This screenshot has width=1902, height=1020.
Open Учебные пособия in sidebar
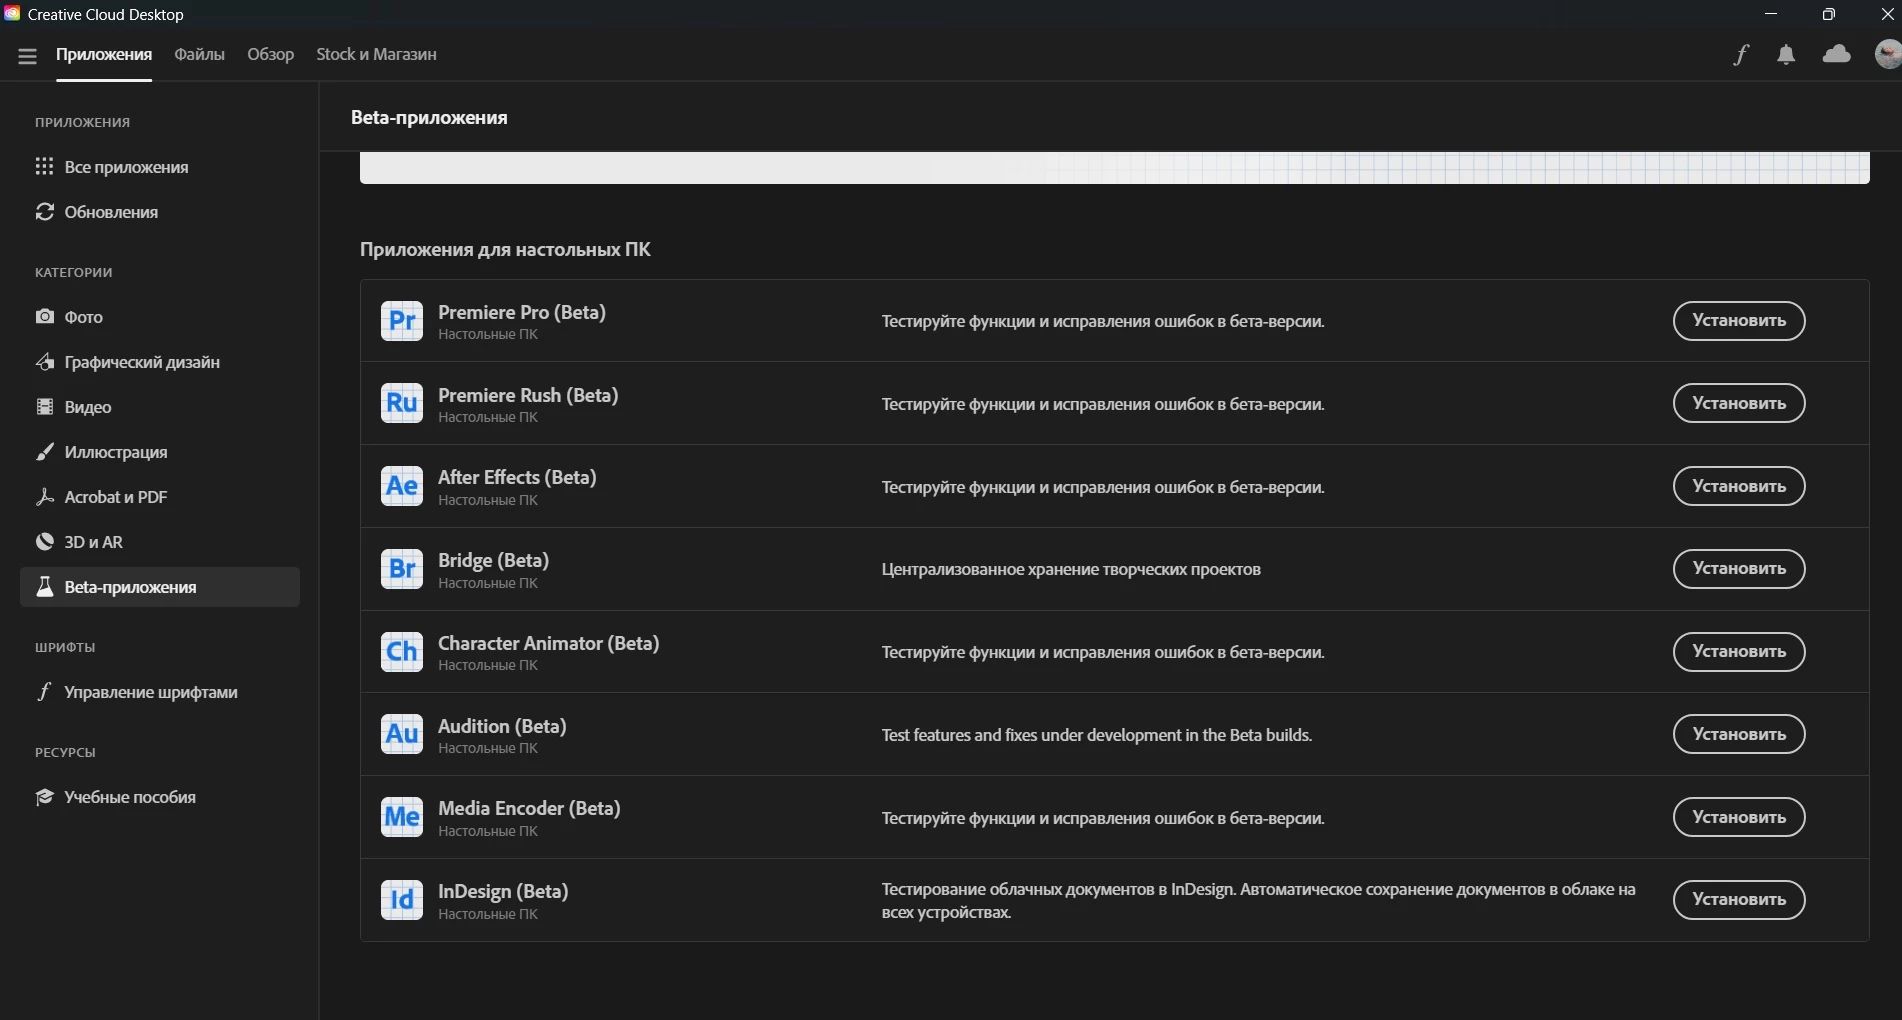click(x=160, y=797)
